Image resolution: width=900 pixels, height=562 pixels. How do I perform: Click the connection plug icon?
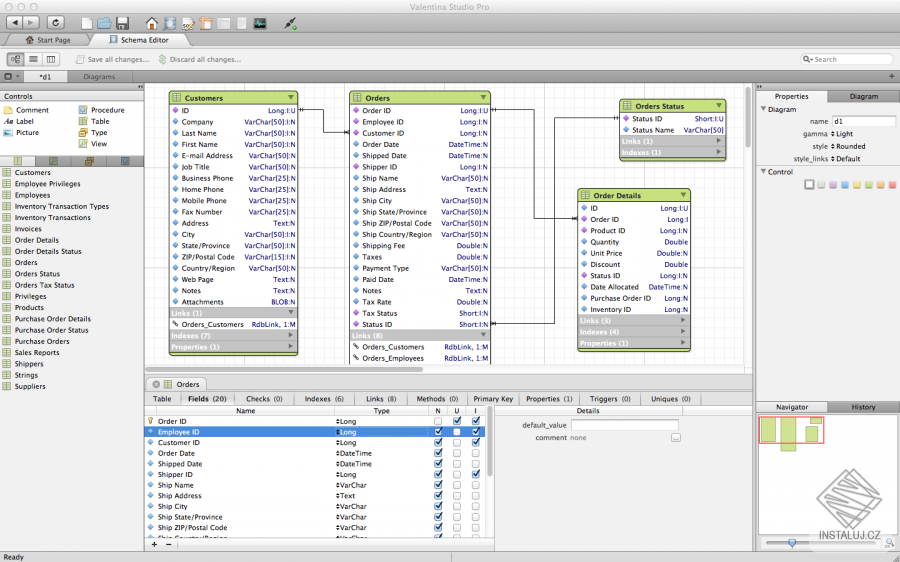tap(290, 24)
